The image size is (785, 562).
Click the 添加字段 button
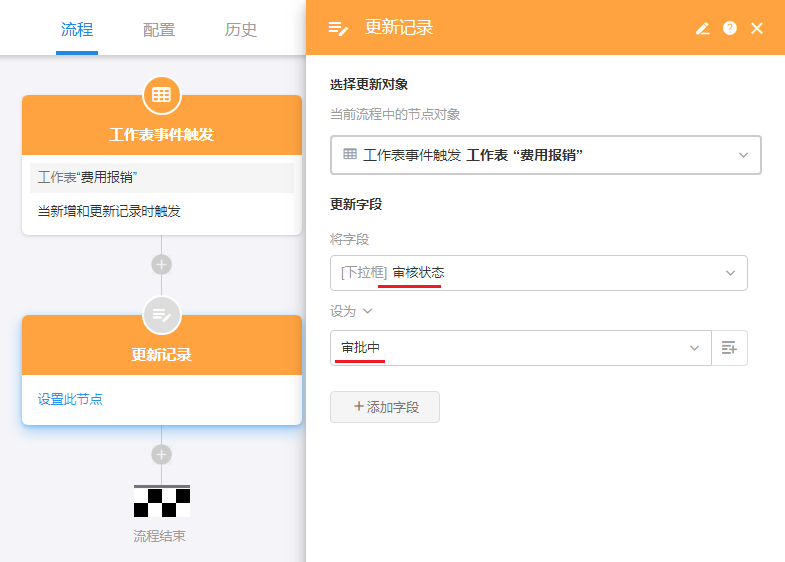coord(385,407)
